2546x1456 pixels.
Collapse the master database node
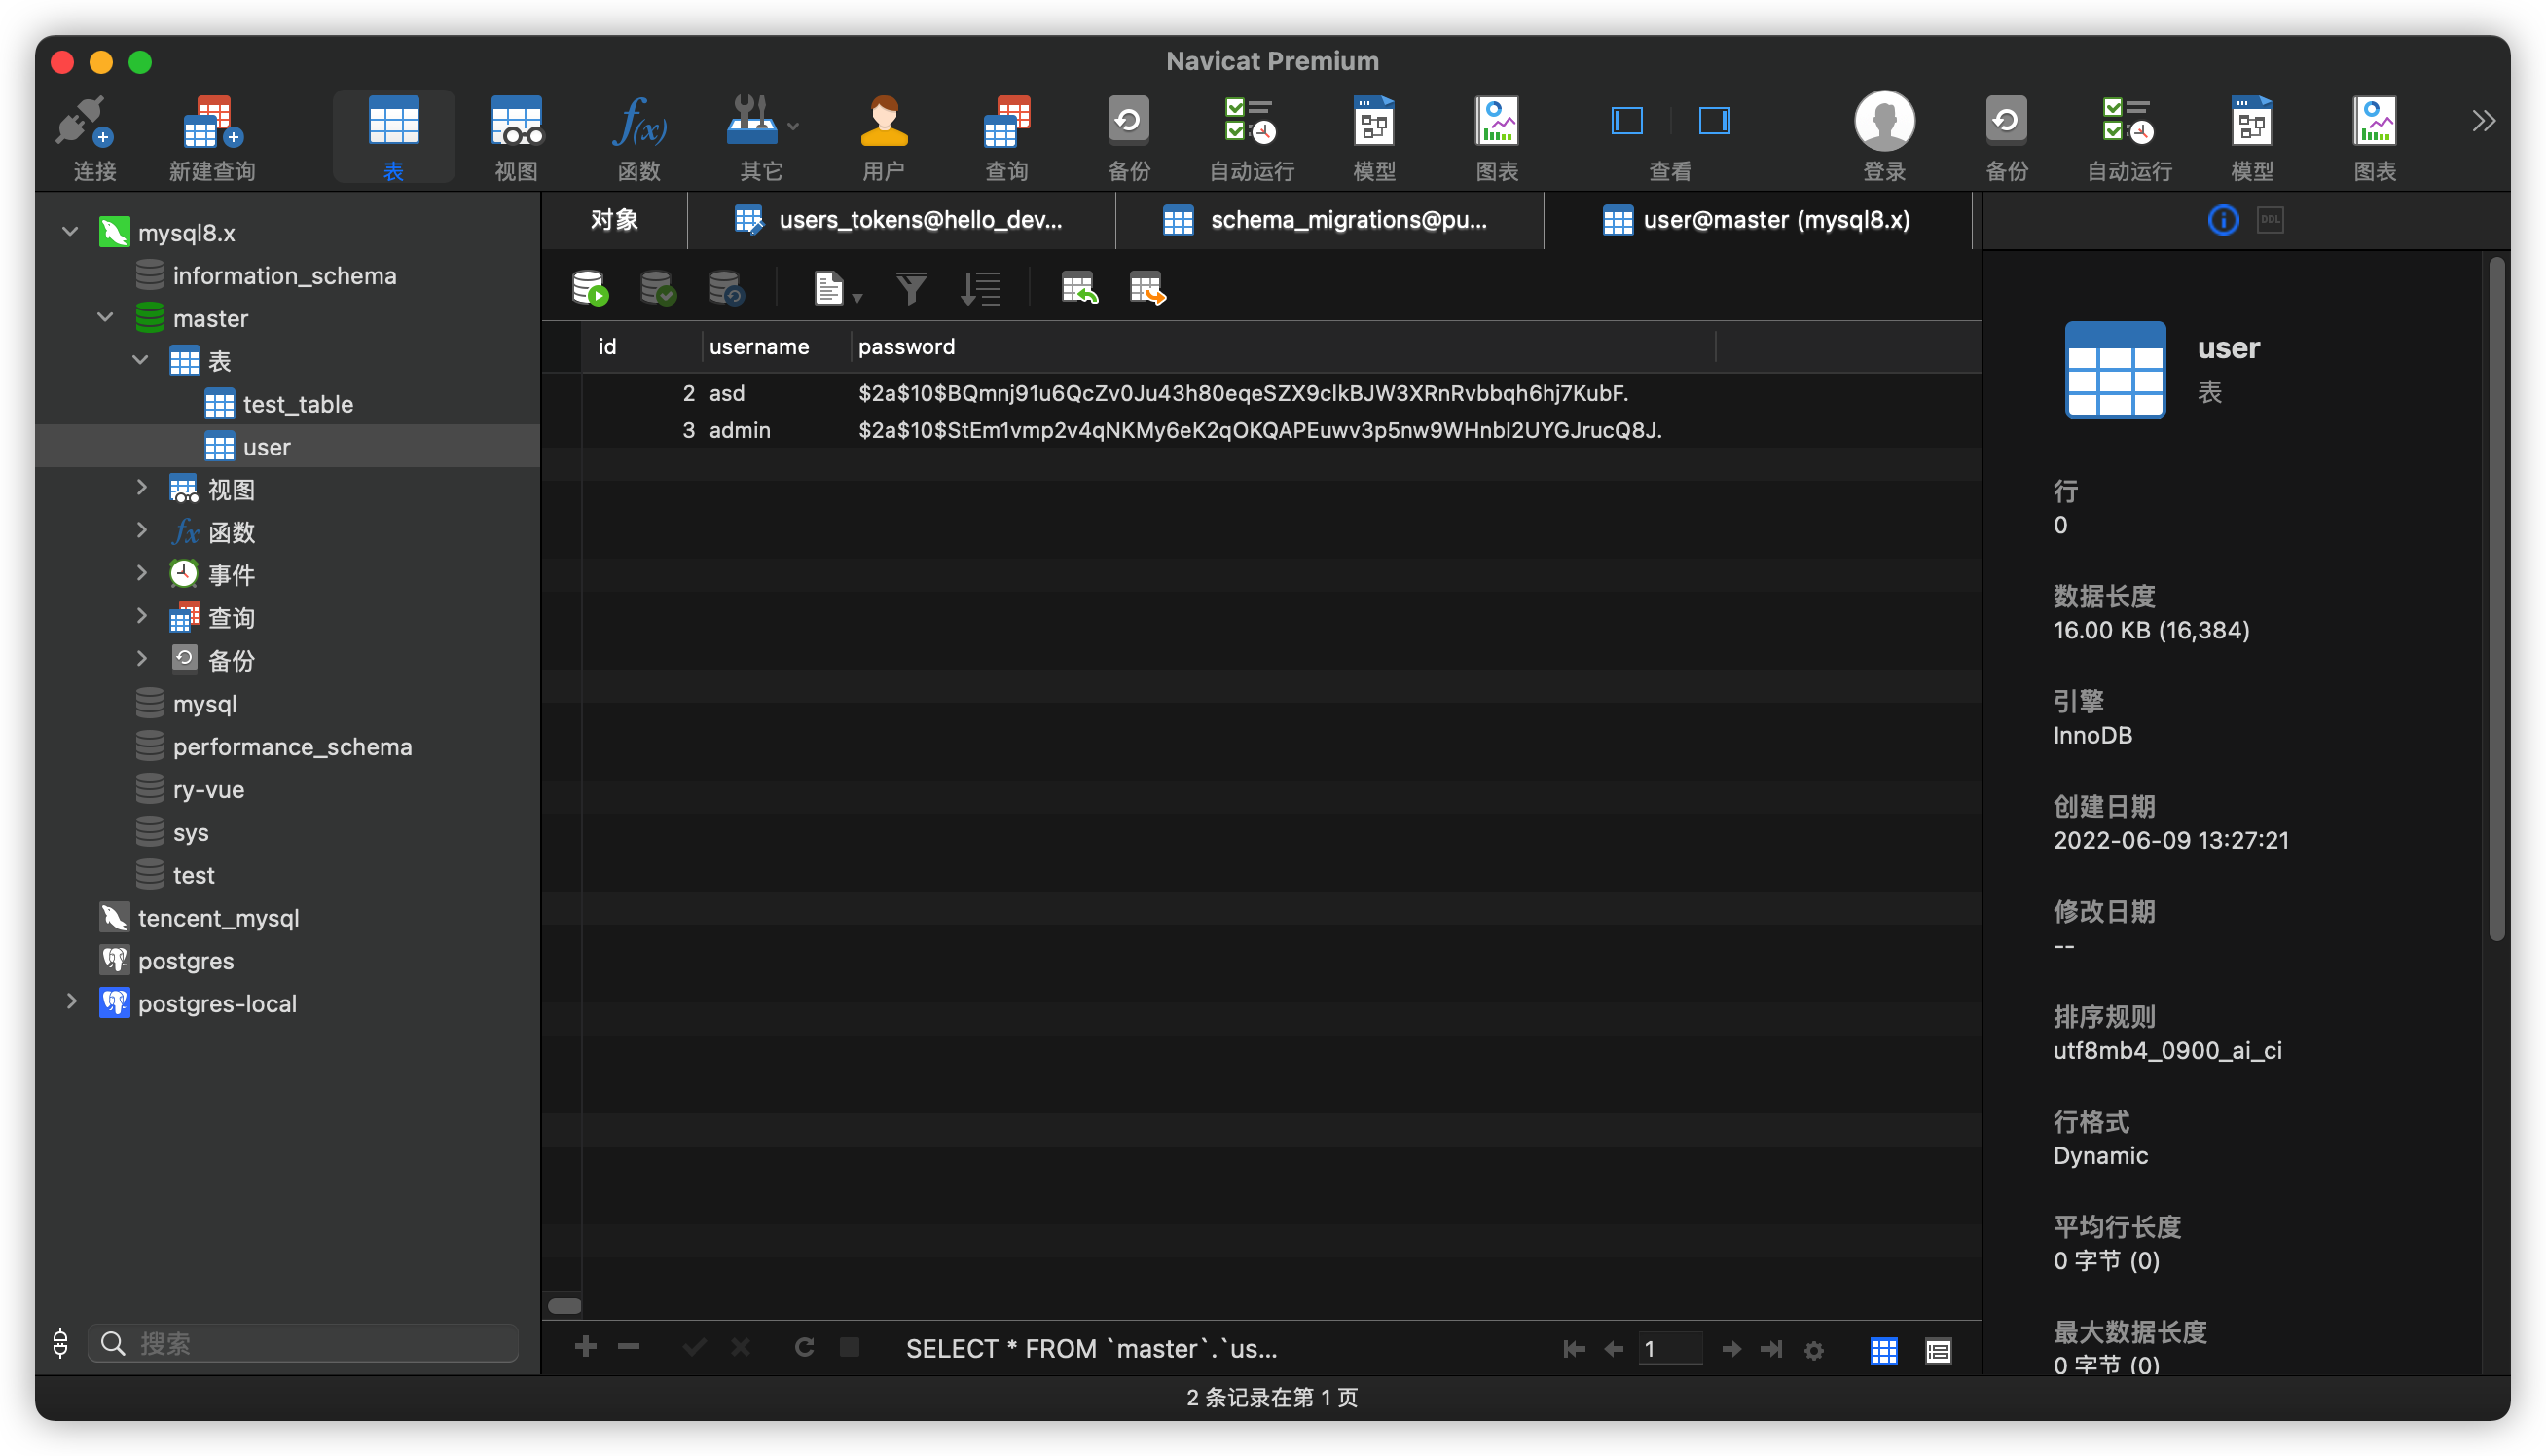(x=105, y=318)
